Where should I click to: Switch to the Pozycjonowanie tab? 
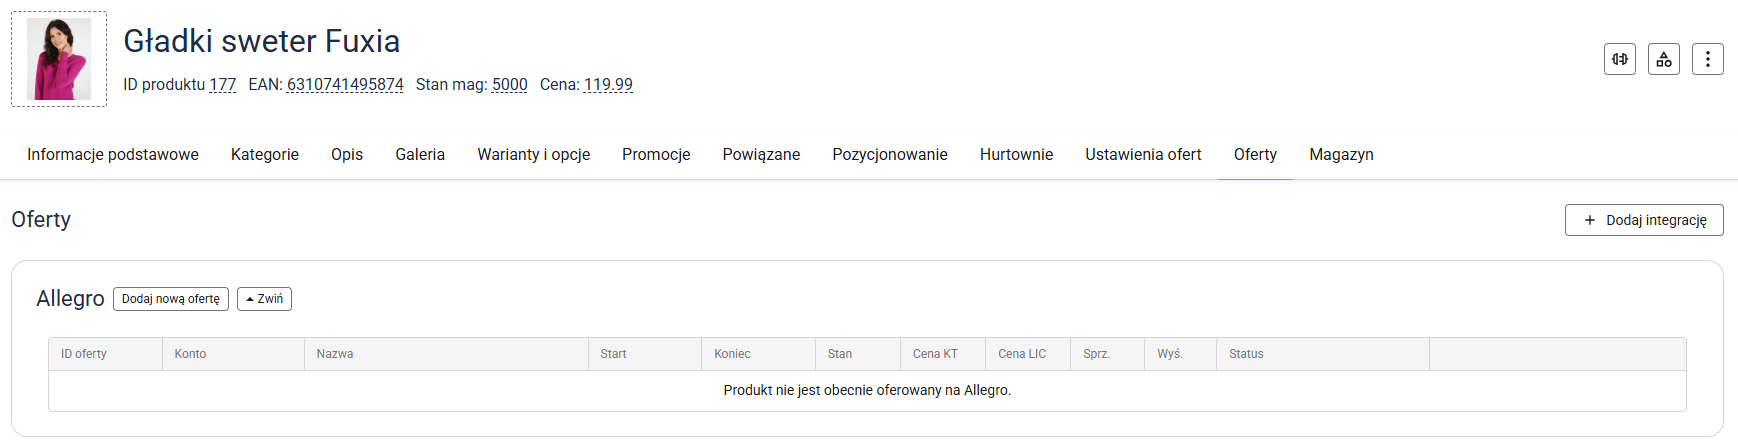[890, 154]
